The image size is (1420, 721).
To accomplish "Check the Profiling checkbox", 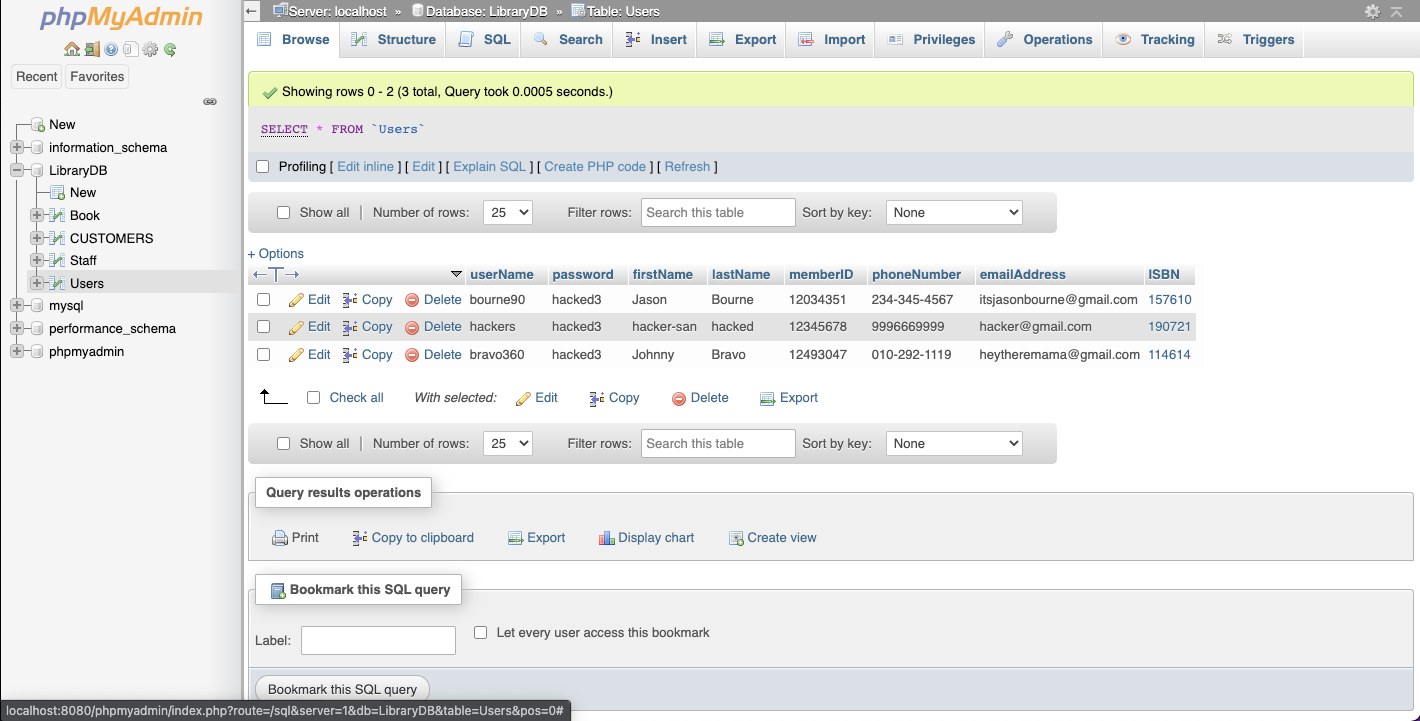I will tap(262, 166).
